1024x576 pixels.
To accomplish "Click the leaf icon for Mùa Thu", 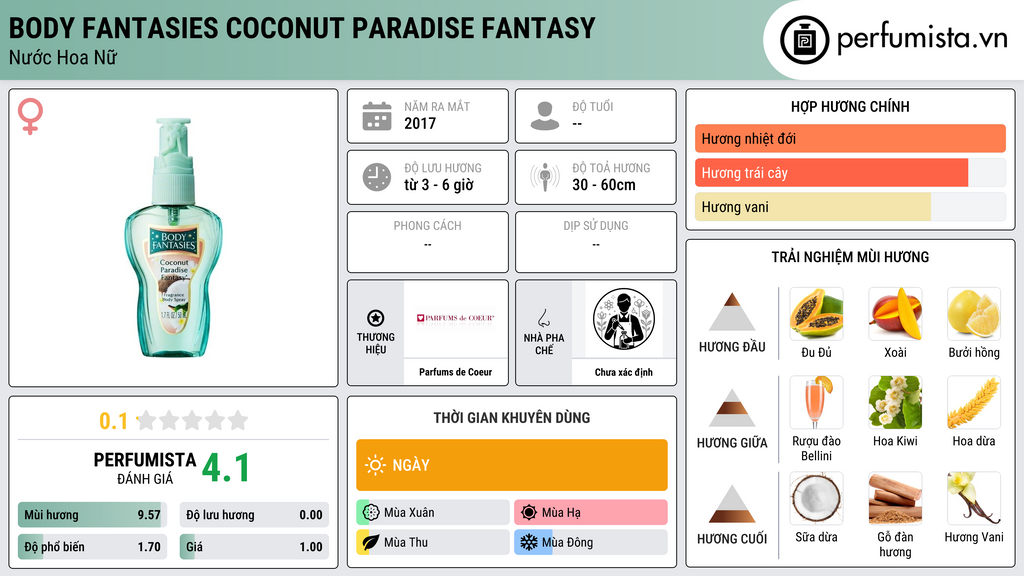I will click(x=371, y=542).
